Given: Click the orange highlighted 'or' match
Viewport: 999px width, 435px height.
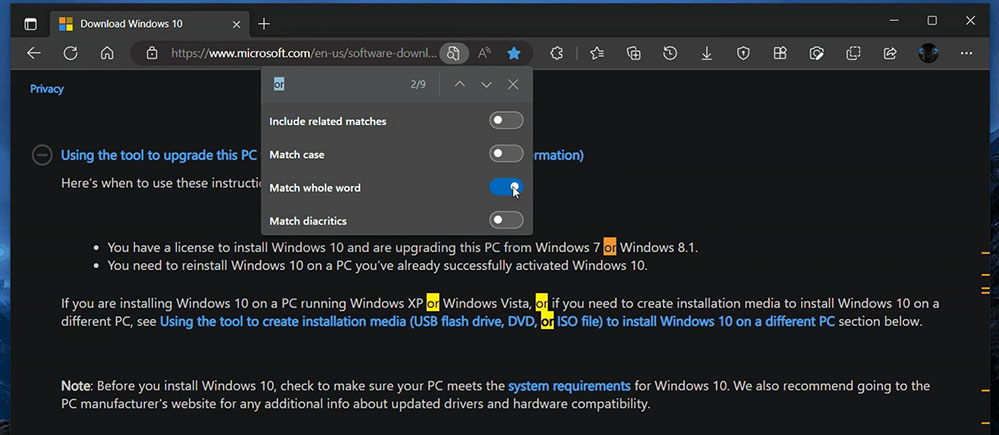Looking at the screenshot, I should pos(610,247).
